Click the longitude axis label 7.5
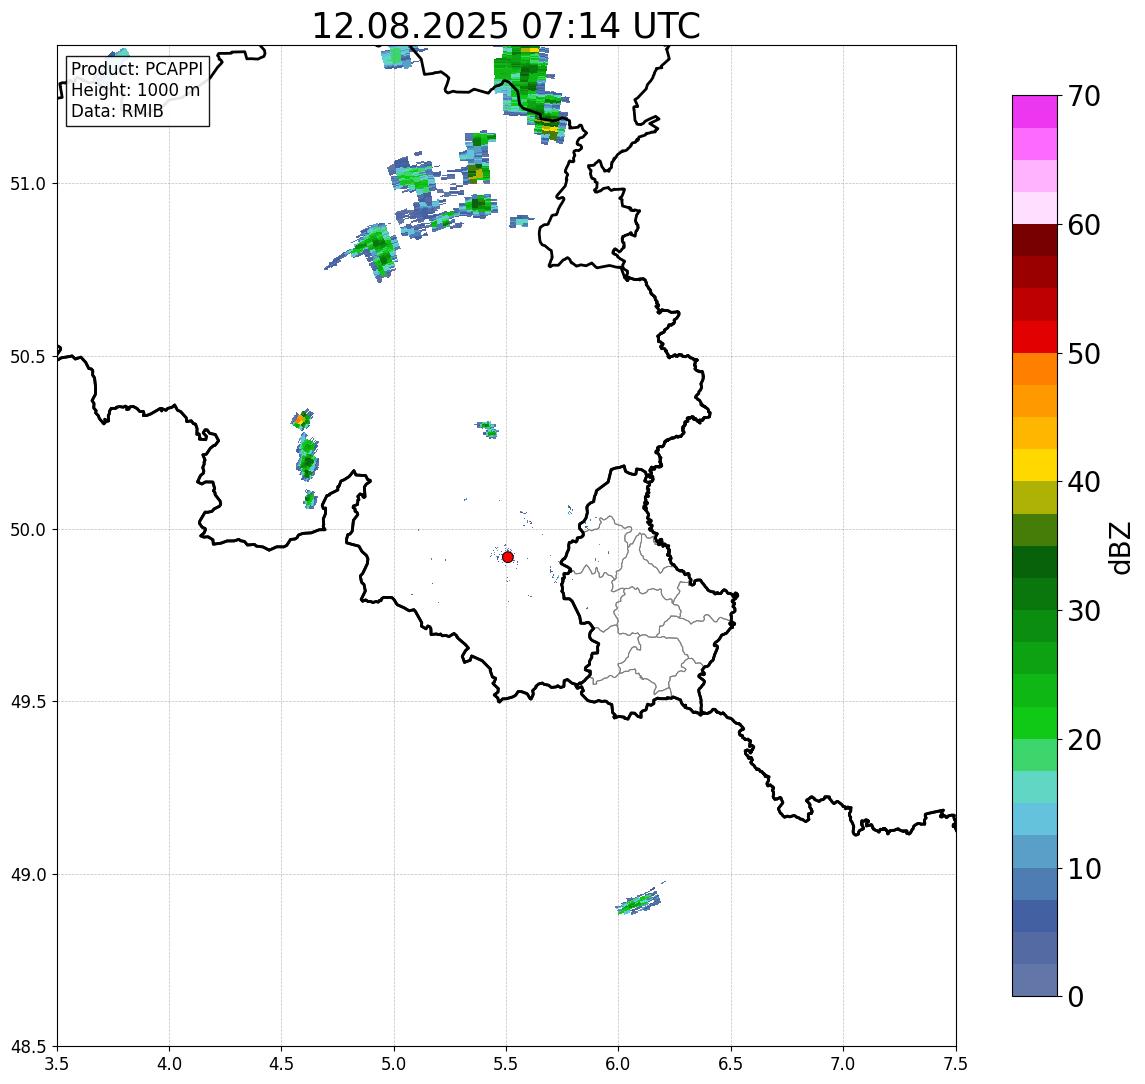The width and height of the screenshot is (1145, 1084). (956, 1064)
